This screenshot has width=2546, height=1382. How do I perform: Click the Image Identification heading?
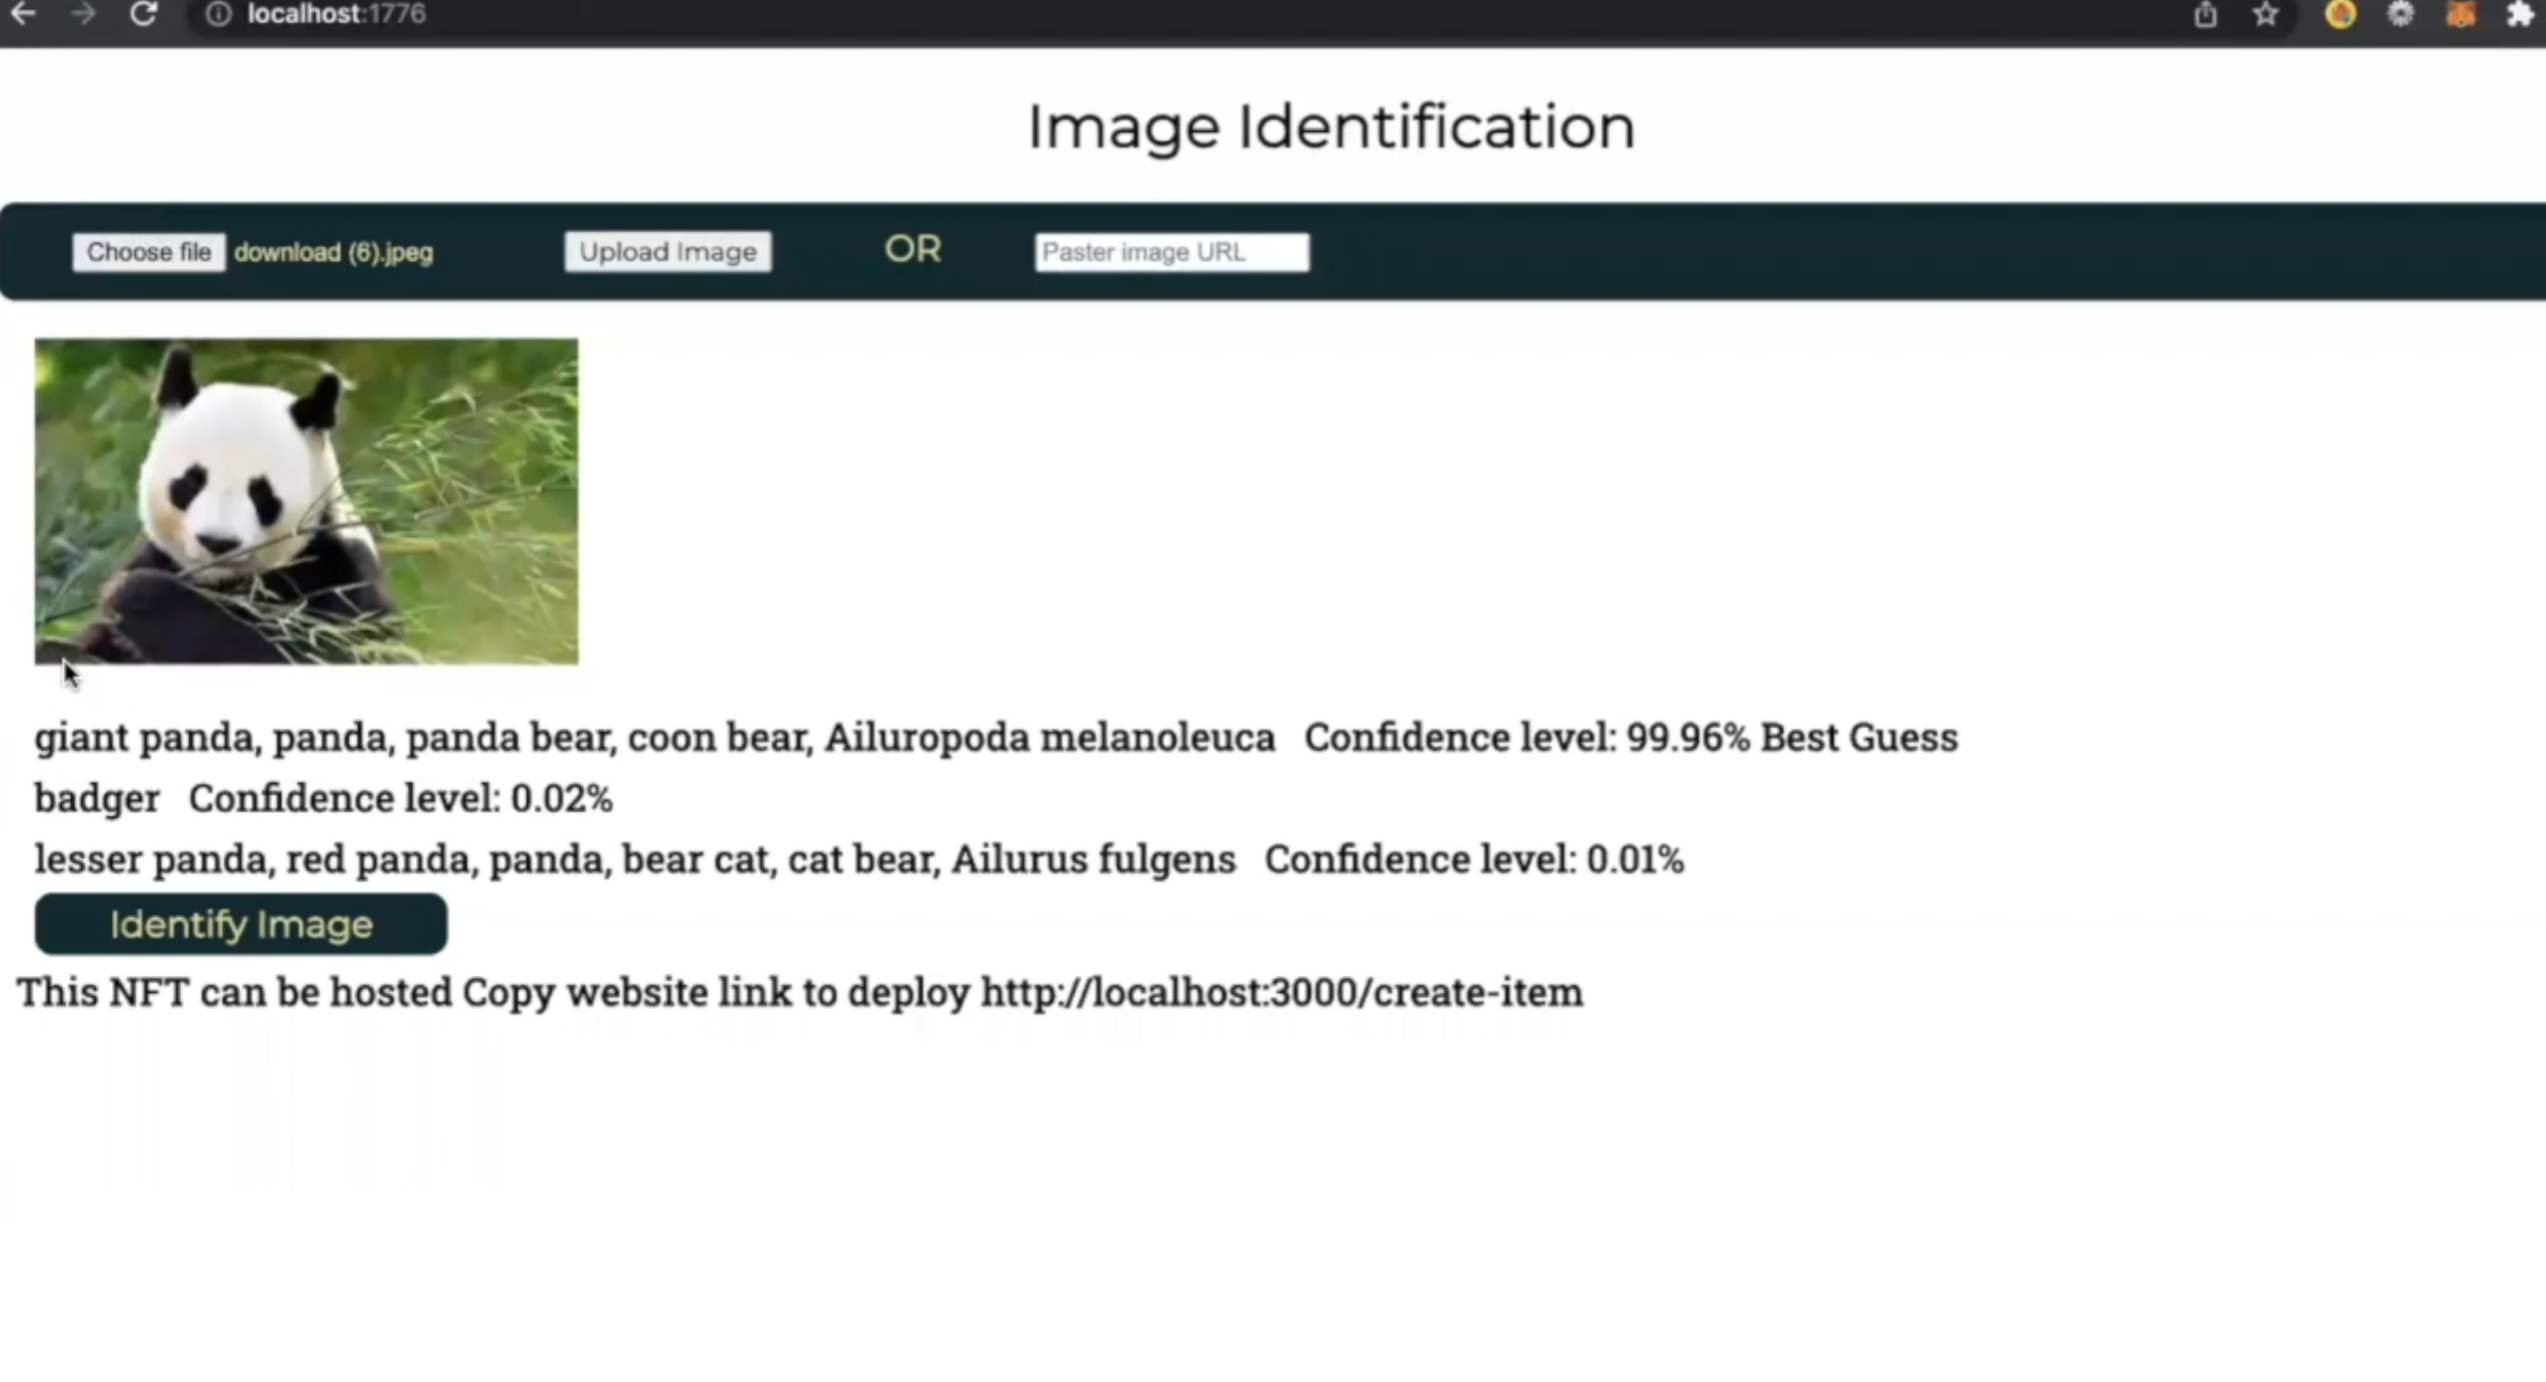pos(1331,127)
